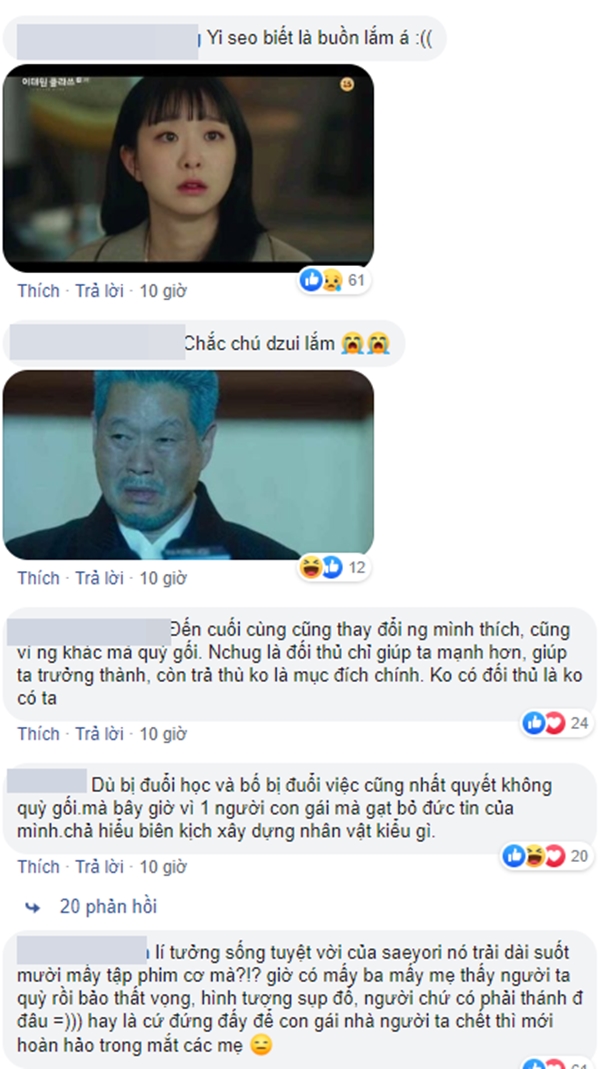This screenshot has height=1069, width=600.
Task: Click Thích under the Chắc chú dzui lắm comment
Action: [x=39, y=578]
